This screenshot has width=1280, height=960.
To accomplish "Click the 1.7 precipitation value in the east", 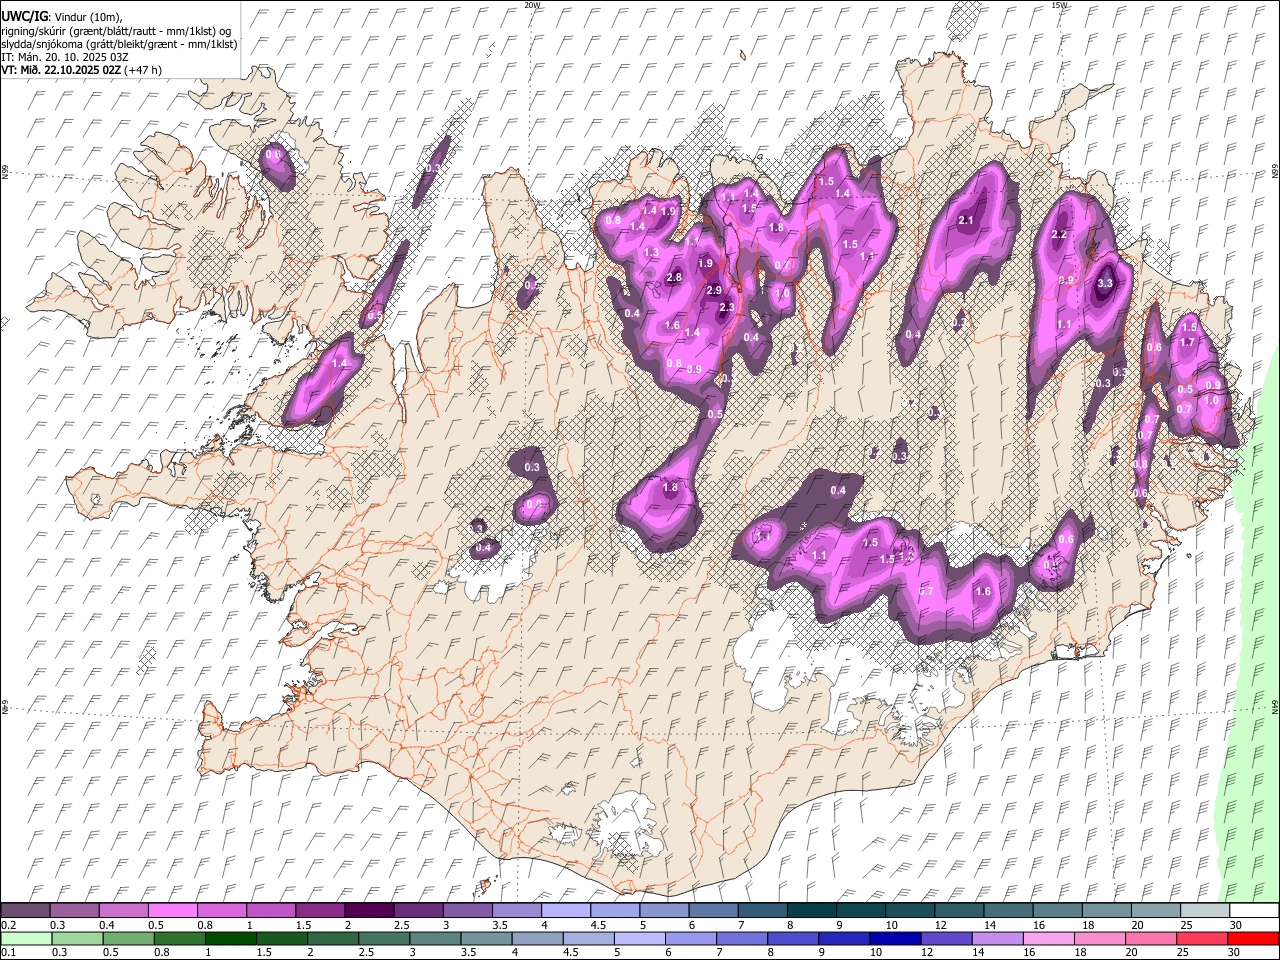I will (1187, 342).
